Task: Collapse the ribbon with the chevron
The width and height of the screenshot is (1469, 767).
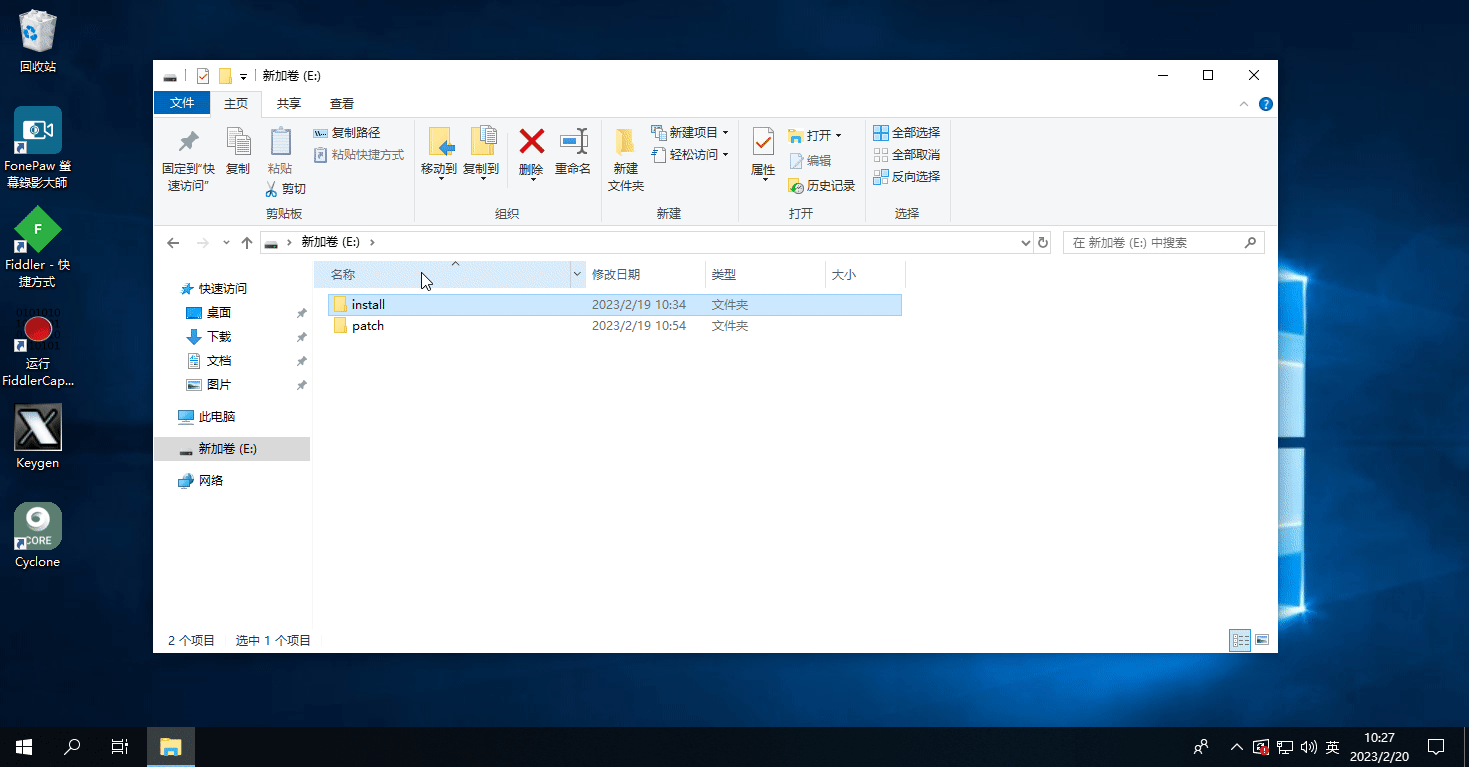Action: click(1244, 104)
